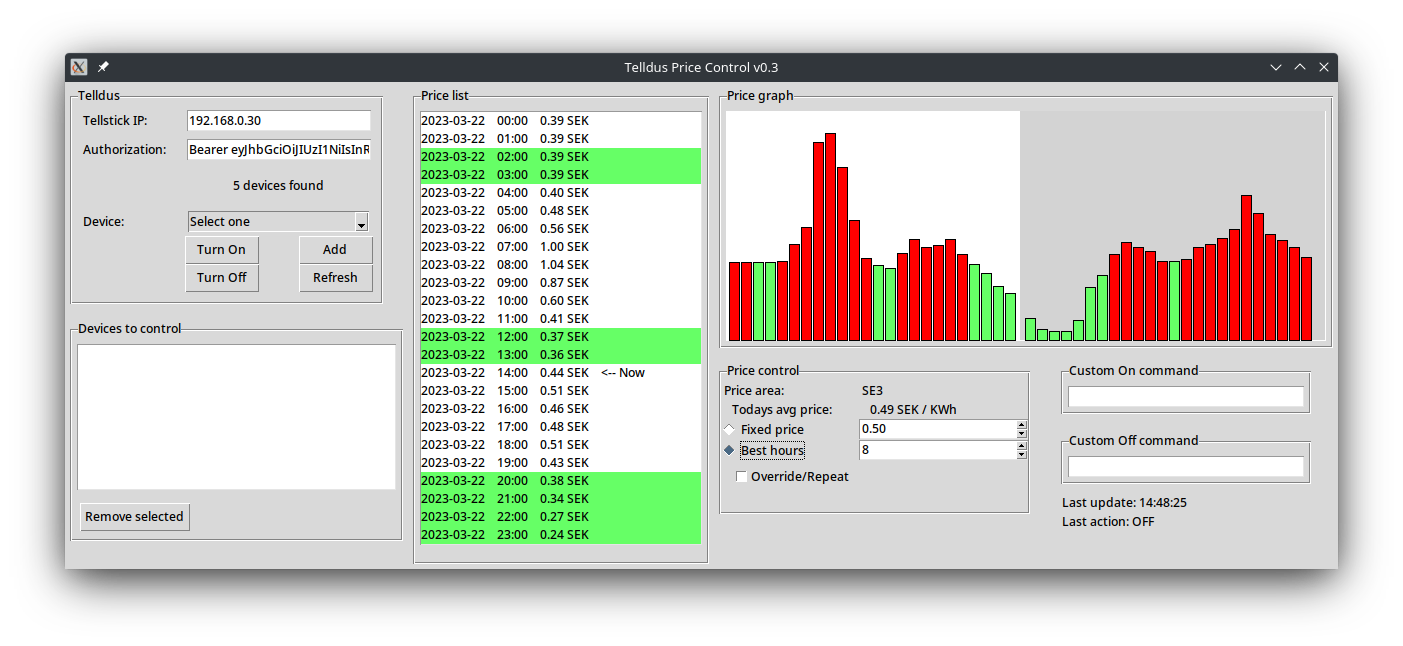
Task: Select the 17:00 0.48 SEK price row
Action: pos(561,426)
